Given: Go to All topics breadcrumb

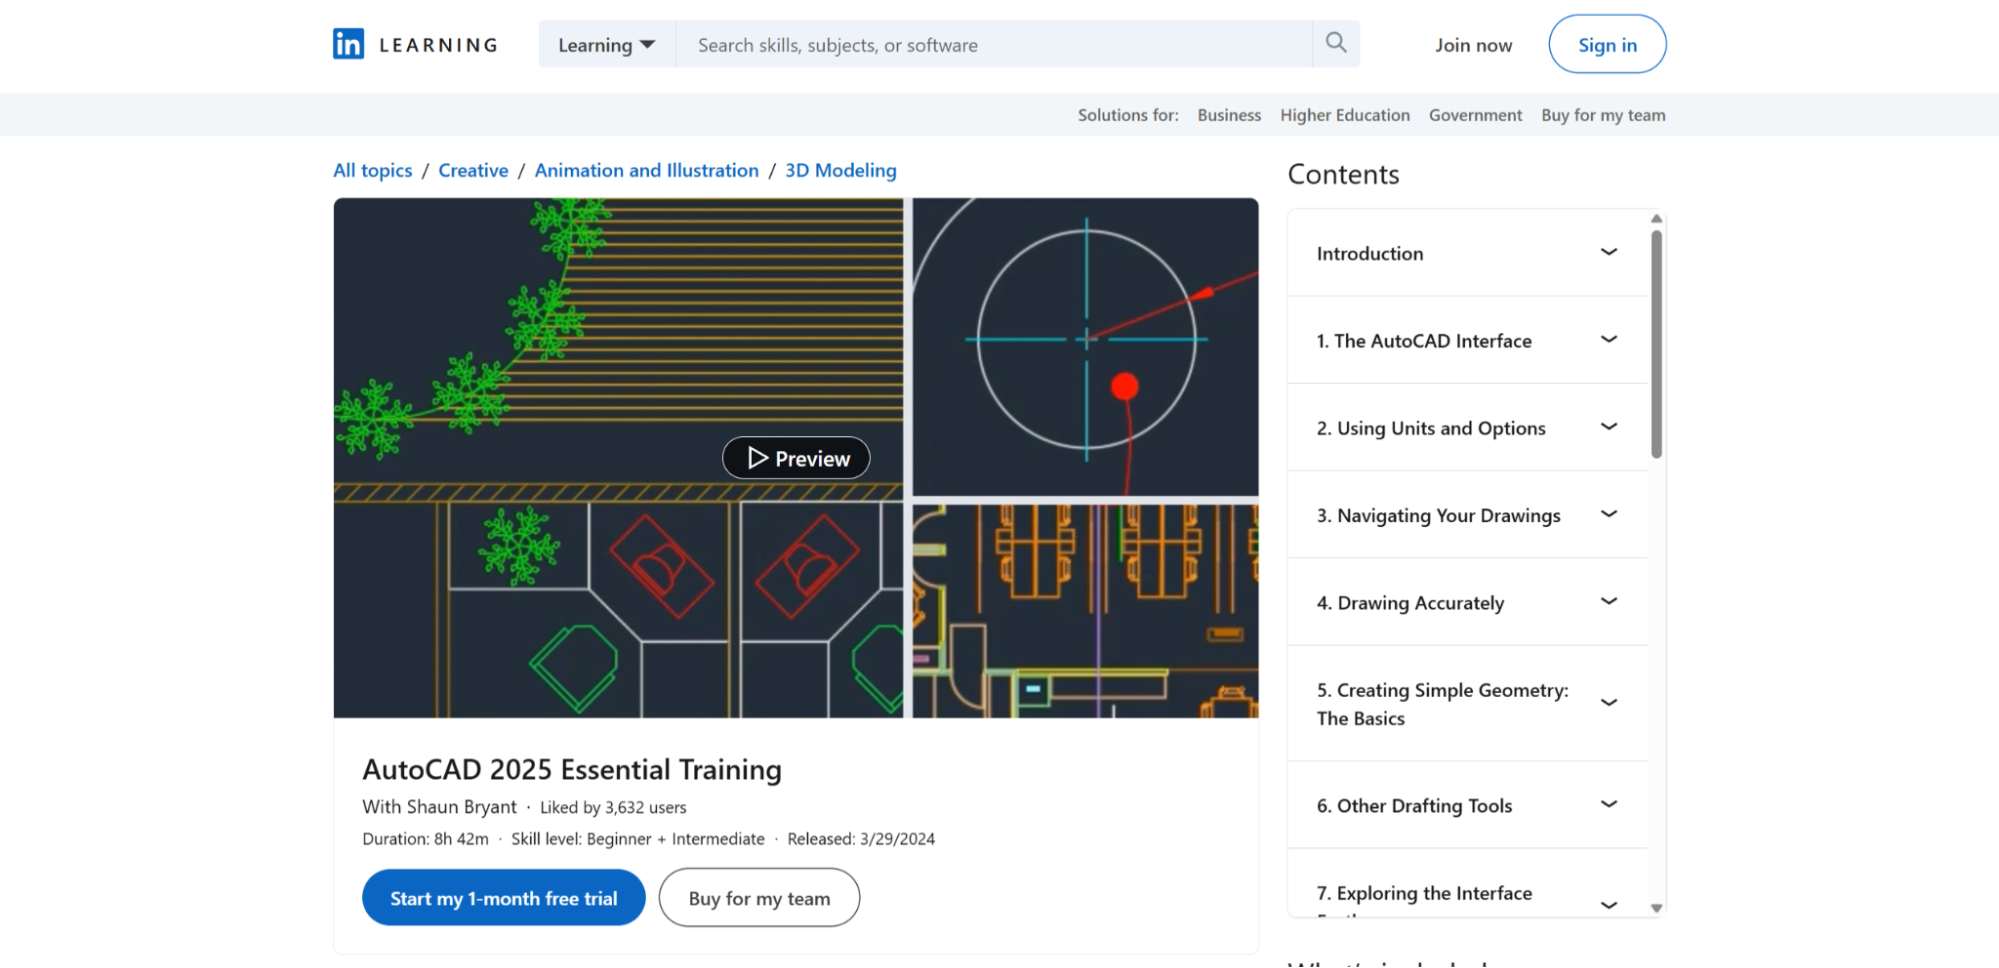Looking at the screenshot, I should pyautogui.click(x=372, y=170).
